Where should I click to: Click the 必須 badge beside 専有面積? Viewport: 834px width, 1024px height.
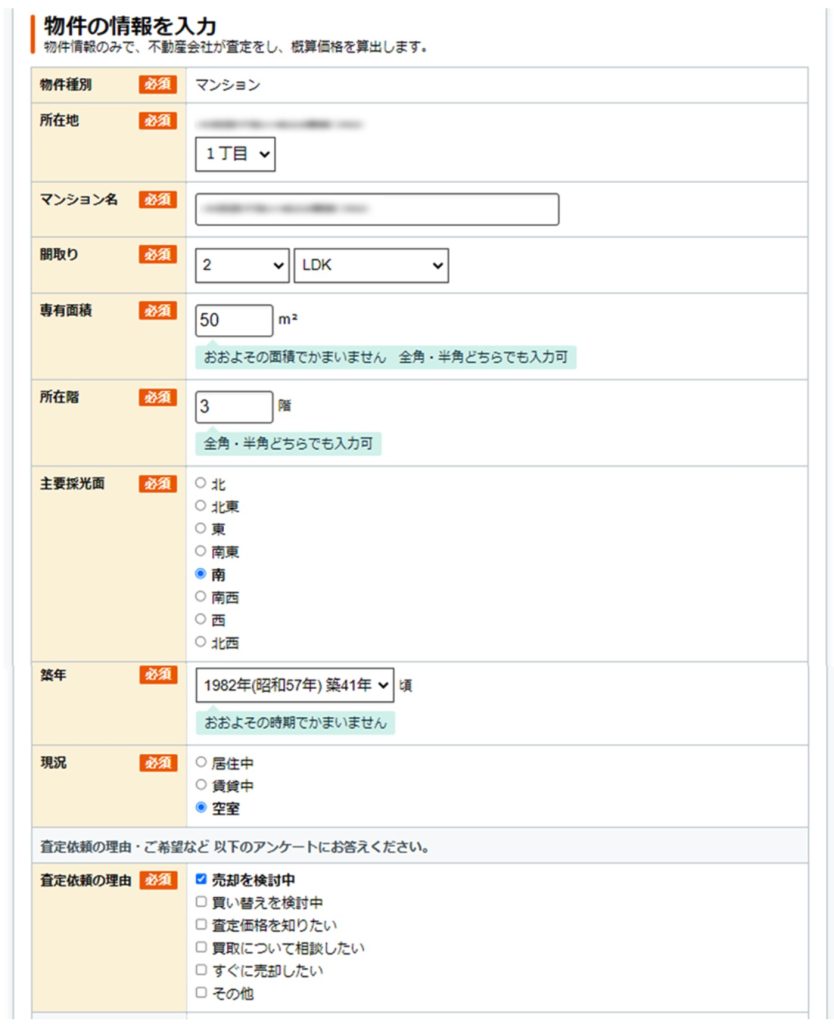[x=157, y=311]
